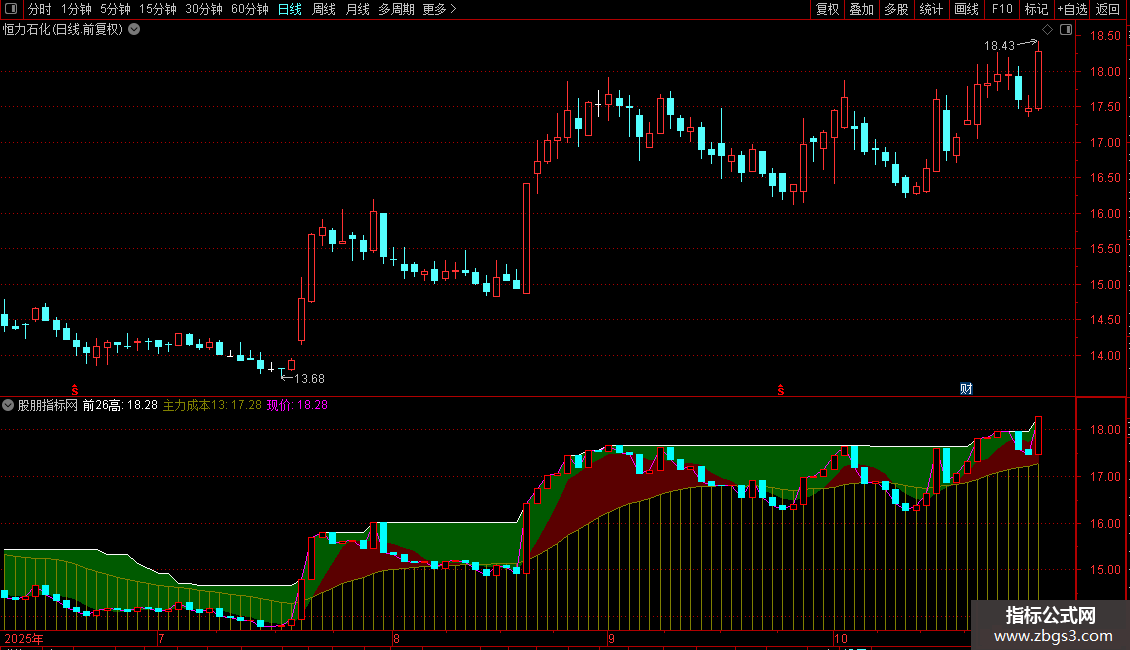Open F10 company info

click(x=1002, y=9)
